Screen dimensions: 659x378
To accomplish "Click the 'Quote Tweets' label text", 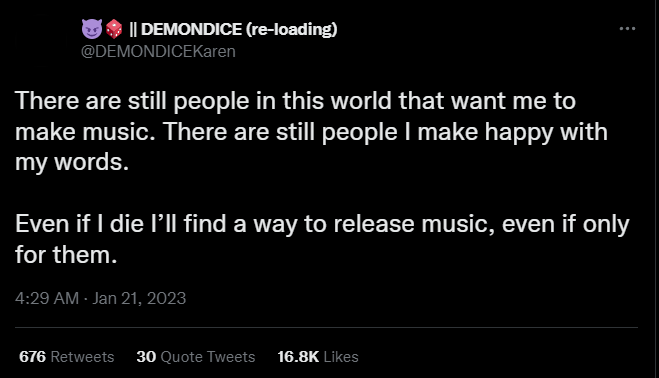I will pyautogui.click(x=208, y=357).
